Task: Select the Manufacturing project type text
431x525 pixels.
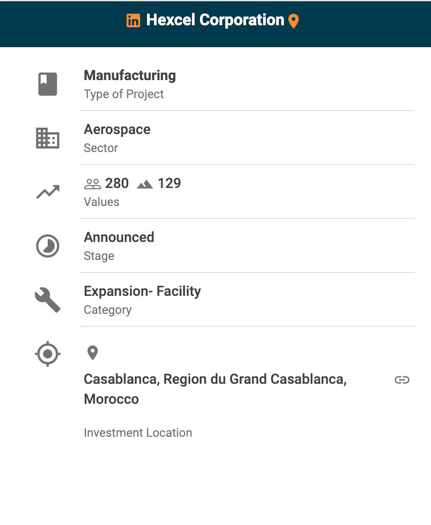Action: [130, 75]
